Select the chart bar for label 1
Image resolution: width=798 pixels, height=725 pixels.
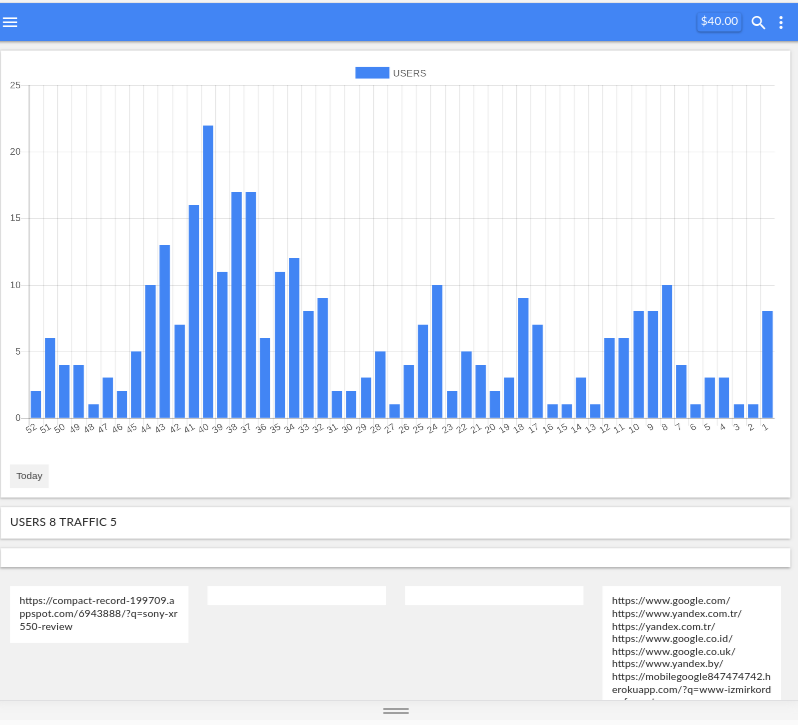767,365
